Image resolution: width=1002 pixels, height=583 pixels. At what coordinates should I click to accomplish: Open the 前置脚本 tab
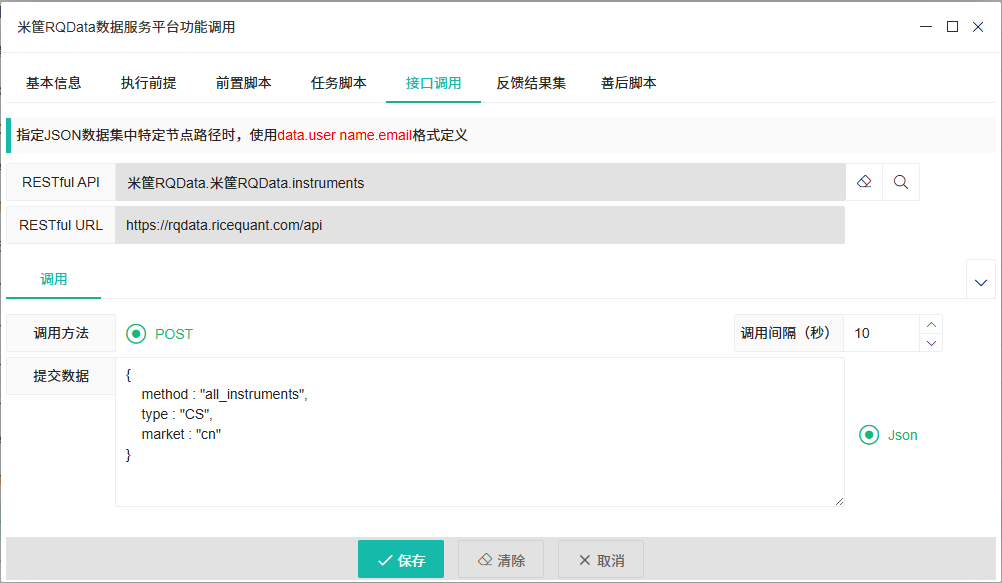click(x=242, y=84)
